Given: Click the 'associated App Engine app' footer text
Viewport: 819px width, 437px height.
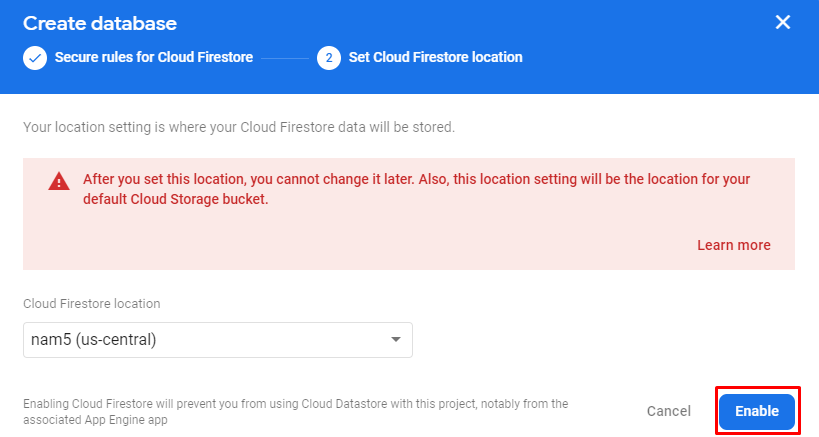Looking at the screenshot, I should [x=95, y=420].
